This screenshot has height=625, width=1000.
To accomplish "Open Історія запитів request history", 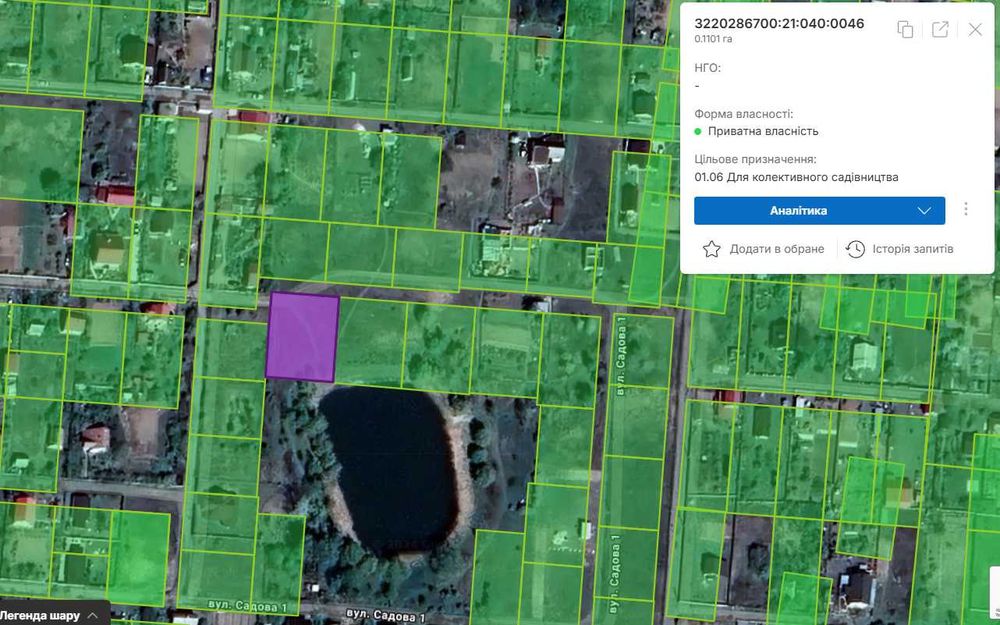I will click(x=913, y=249).
